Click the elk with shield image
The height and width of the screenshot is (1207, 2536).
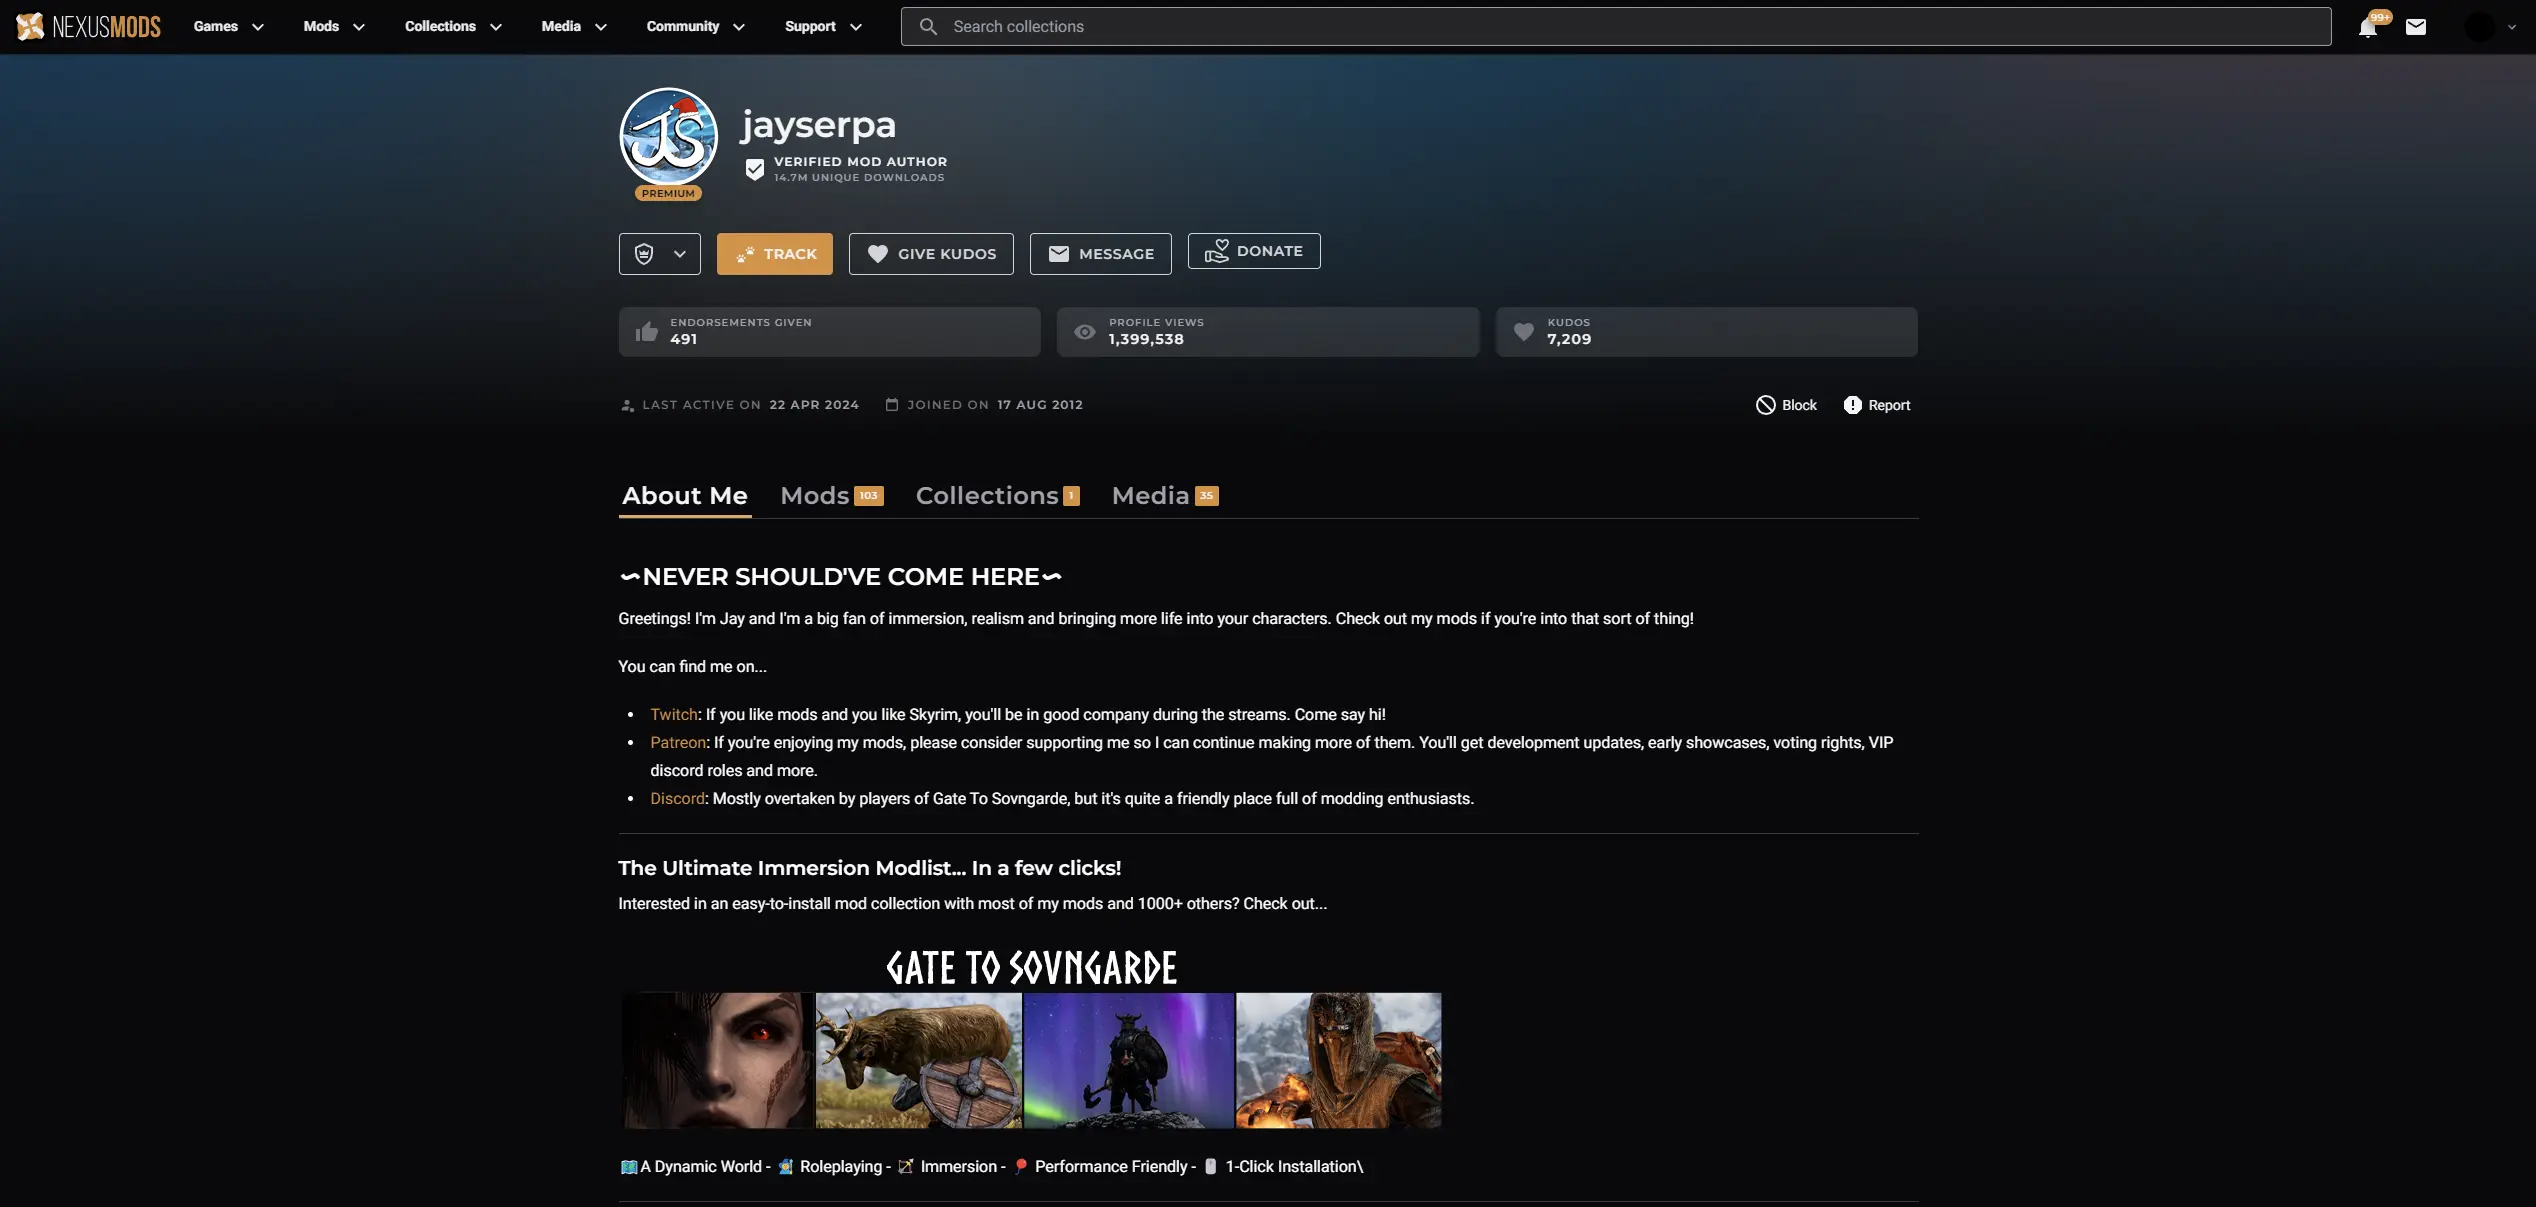919,1061
